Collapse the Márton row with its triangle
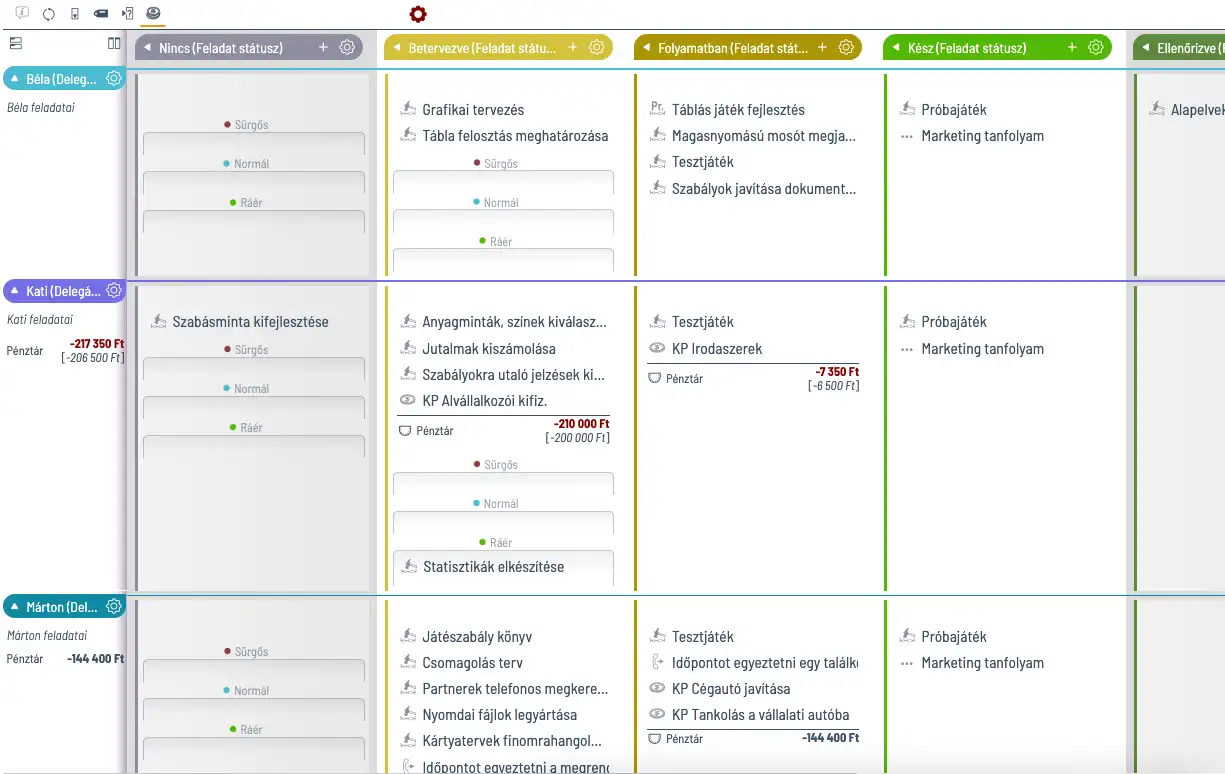Image resolution: width=1225 pixels, height=774 pixels. [15, 607]
